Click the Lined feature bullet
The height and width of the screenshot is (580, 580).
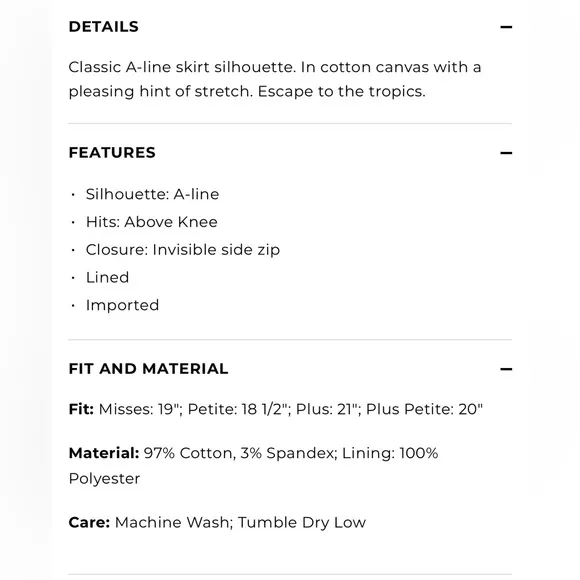[x=107, y=277]
